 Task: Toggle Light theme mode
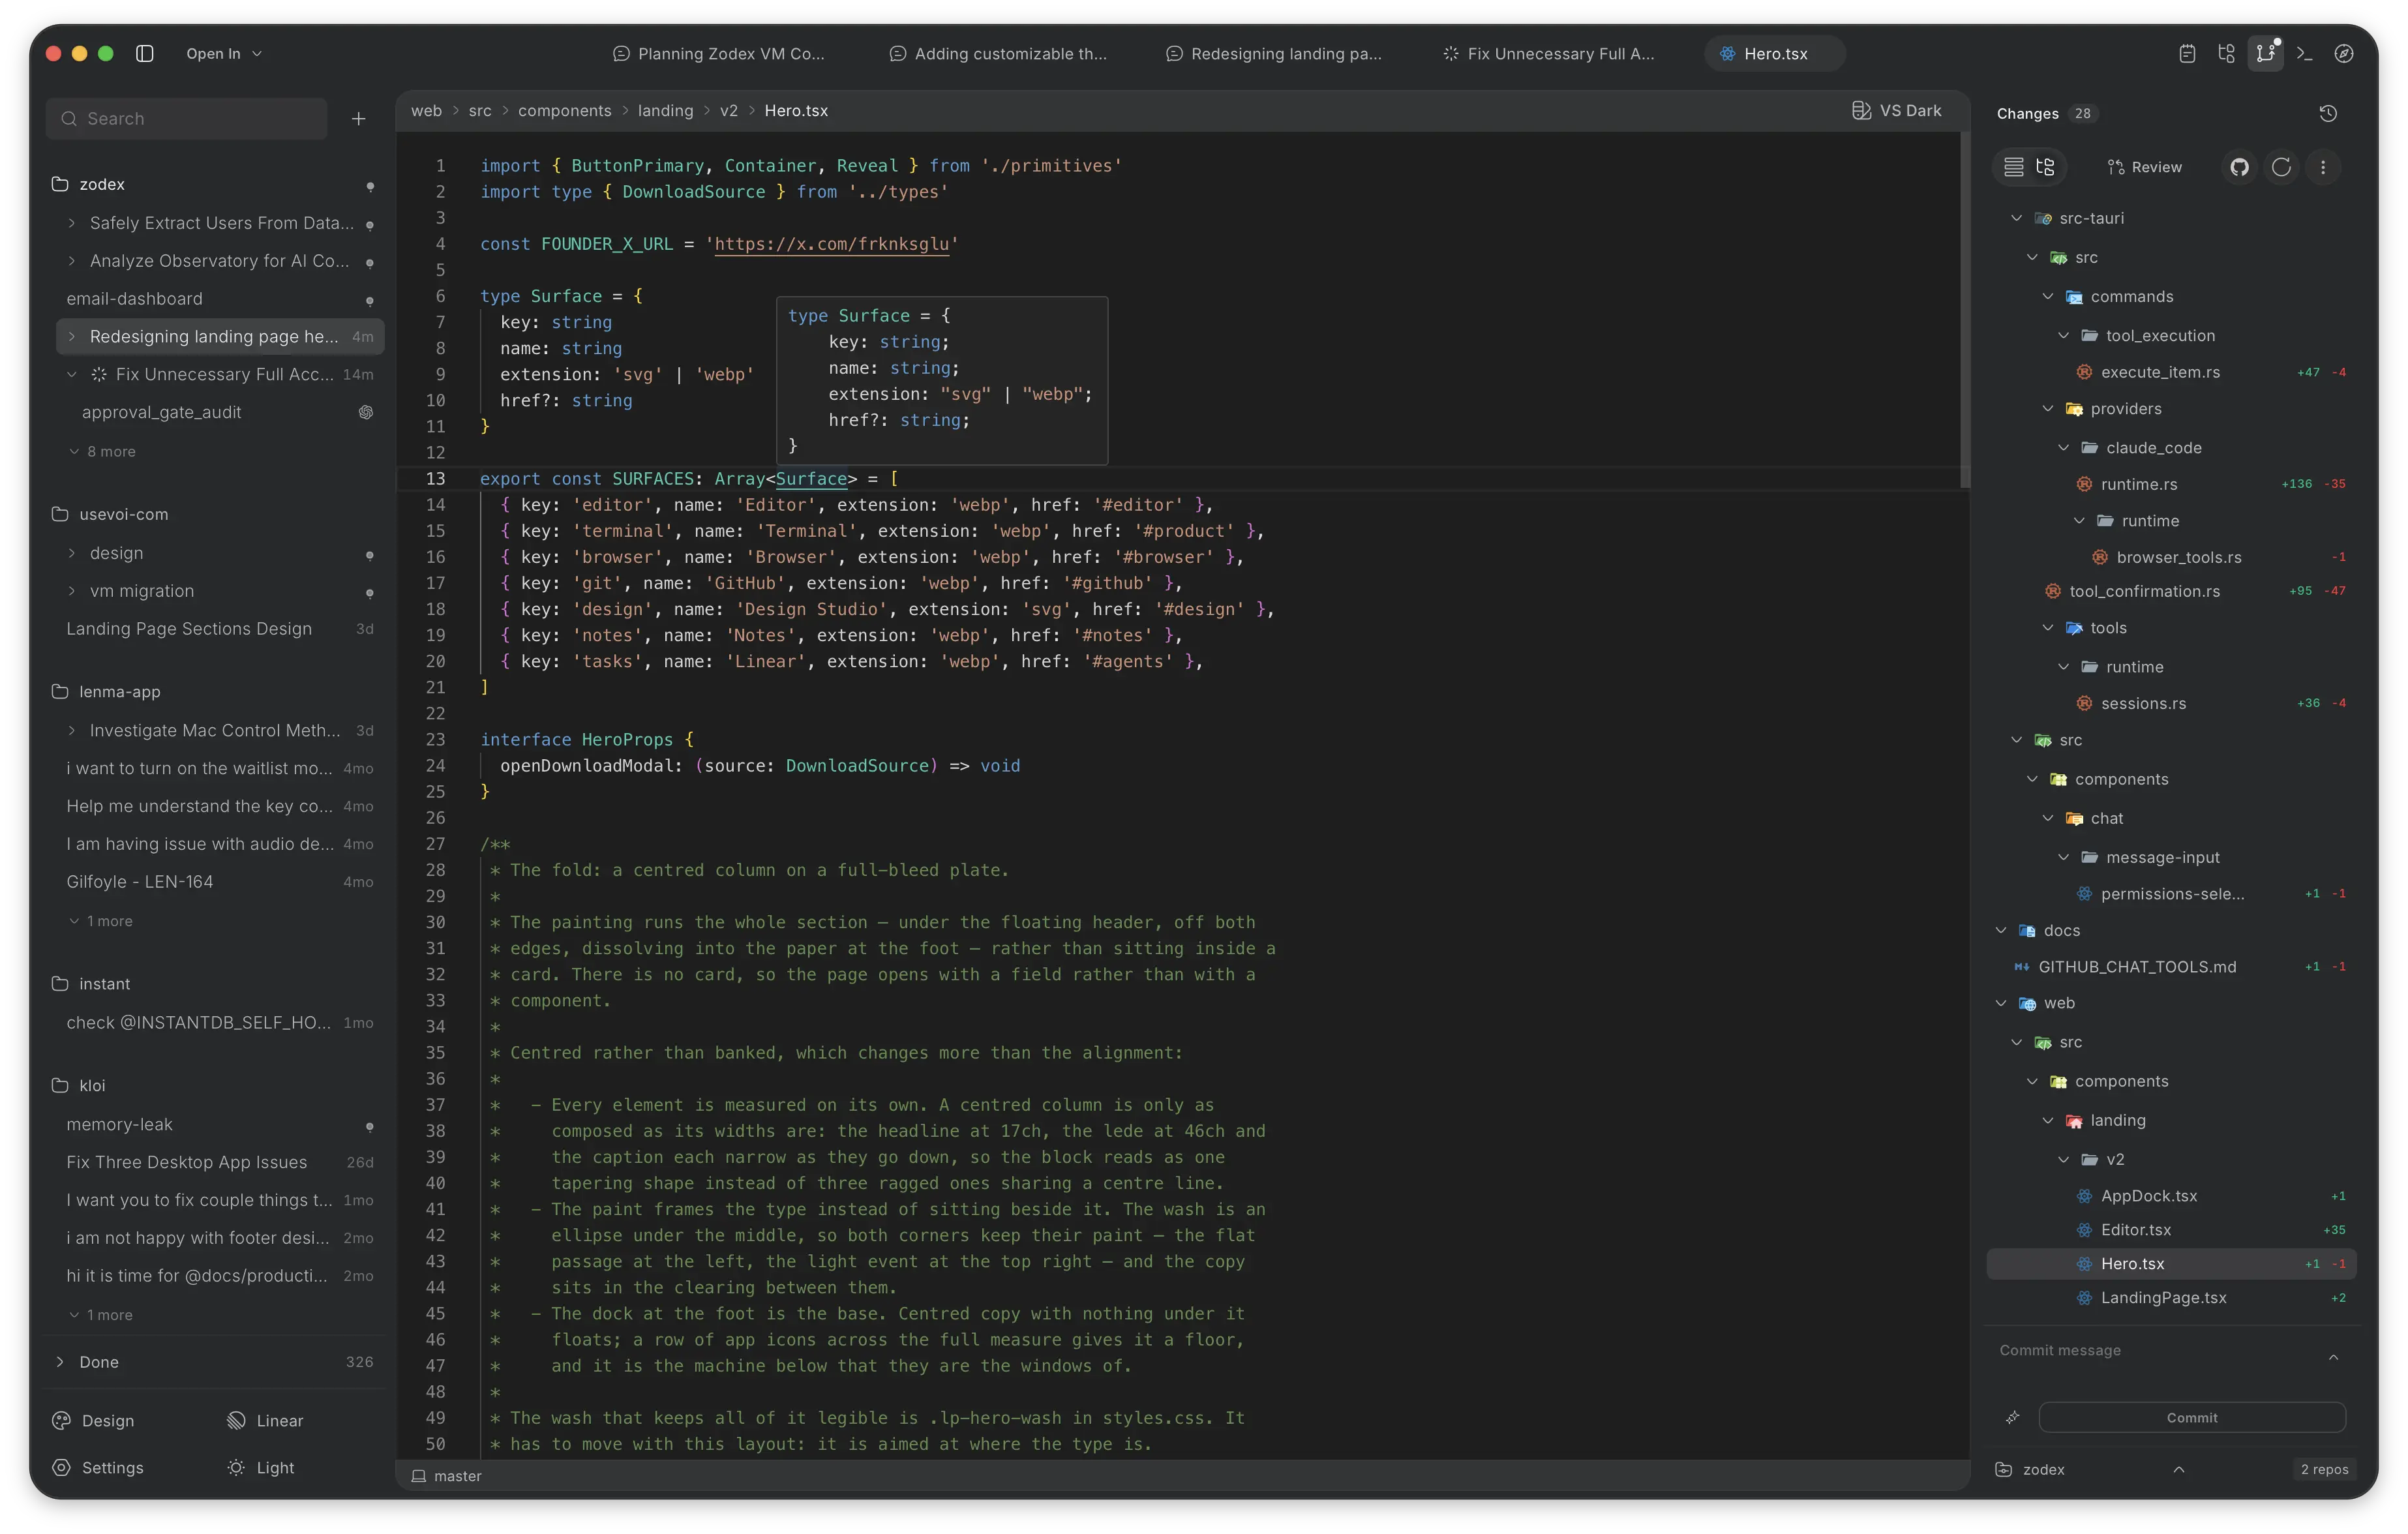pyautogui.click(x=261, y=1468)
